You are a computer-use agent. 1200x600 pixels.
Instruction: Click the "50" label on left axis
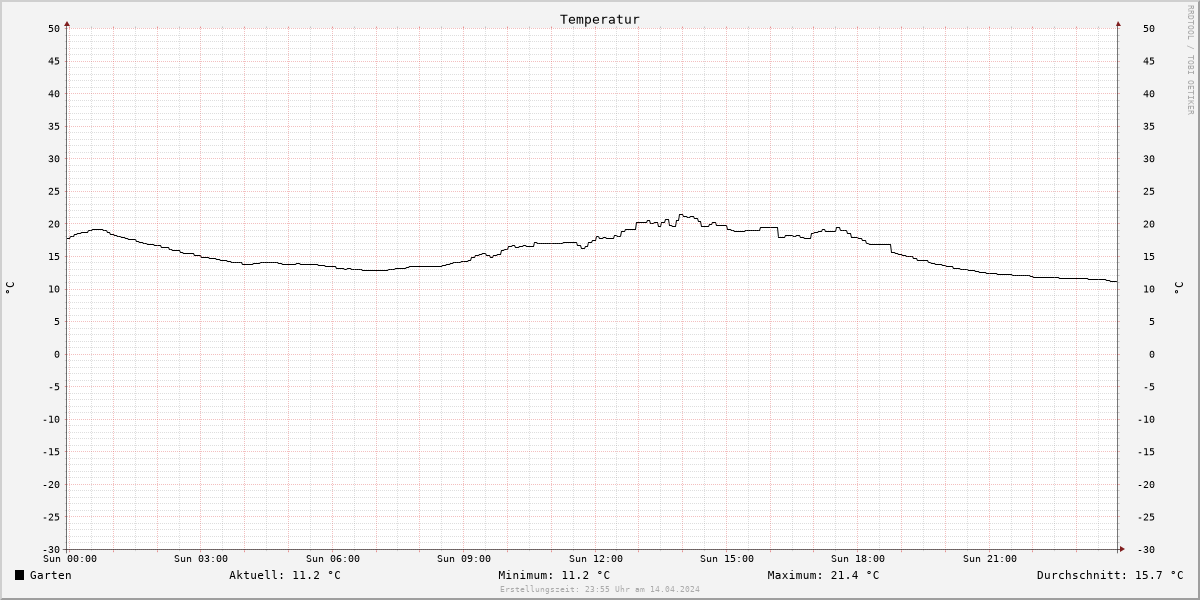coord(54,29)
